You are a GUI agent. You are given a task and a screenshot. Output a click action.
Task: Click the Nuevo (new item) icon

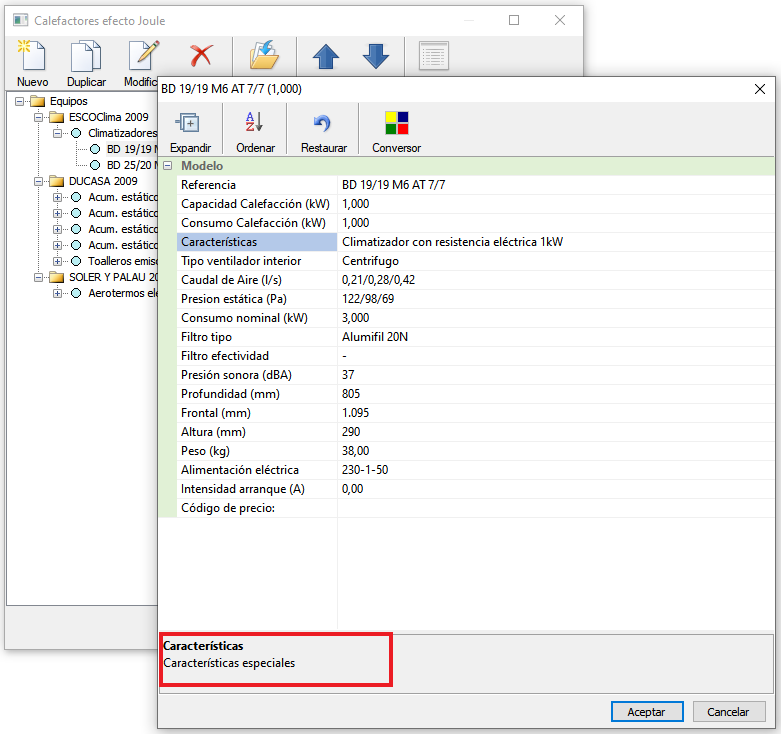32,56
